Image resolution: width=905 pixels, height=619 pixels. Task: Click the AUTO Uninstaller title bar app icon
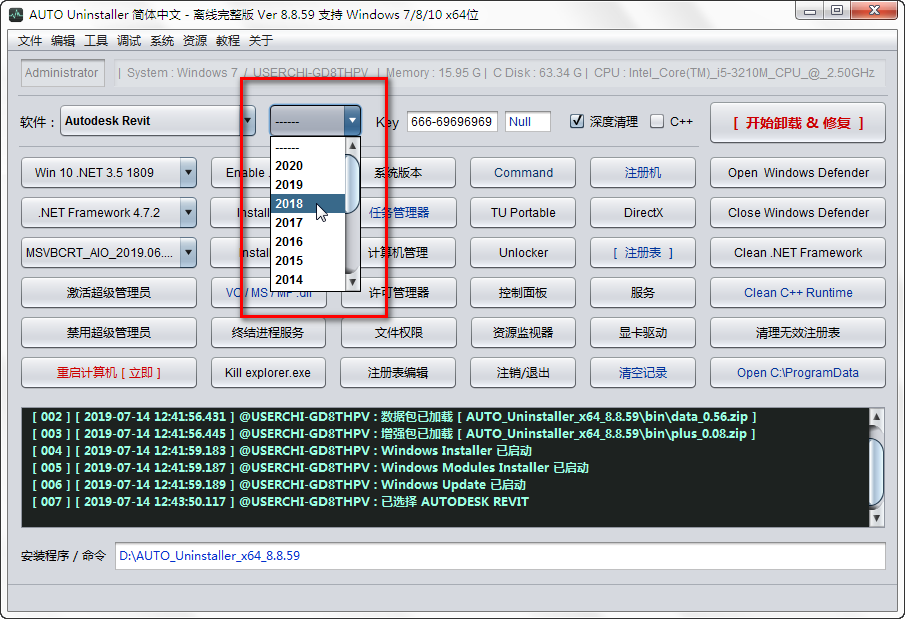(16, 14)
